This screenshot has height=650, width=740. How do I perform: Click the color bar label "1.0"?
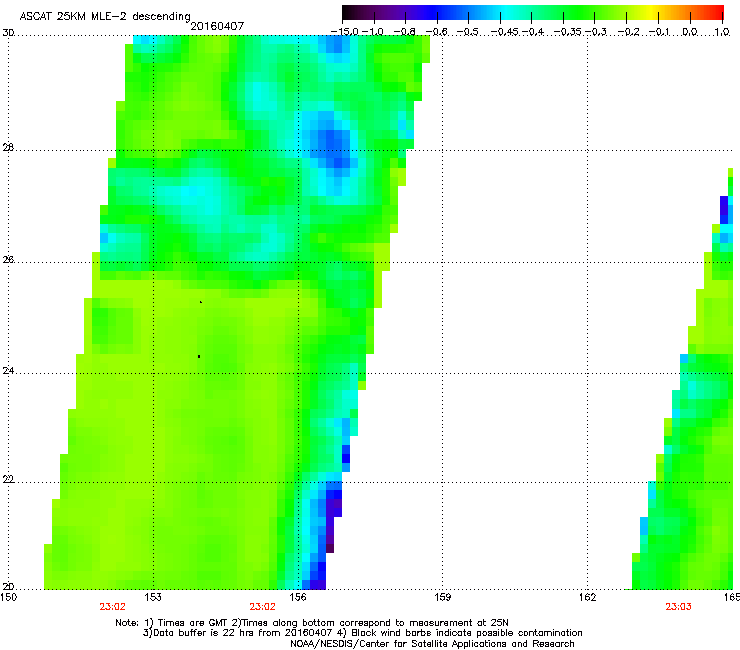pos(722,32)
